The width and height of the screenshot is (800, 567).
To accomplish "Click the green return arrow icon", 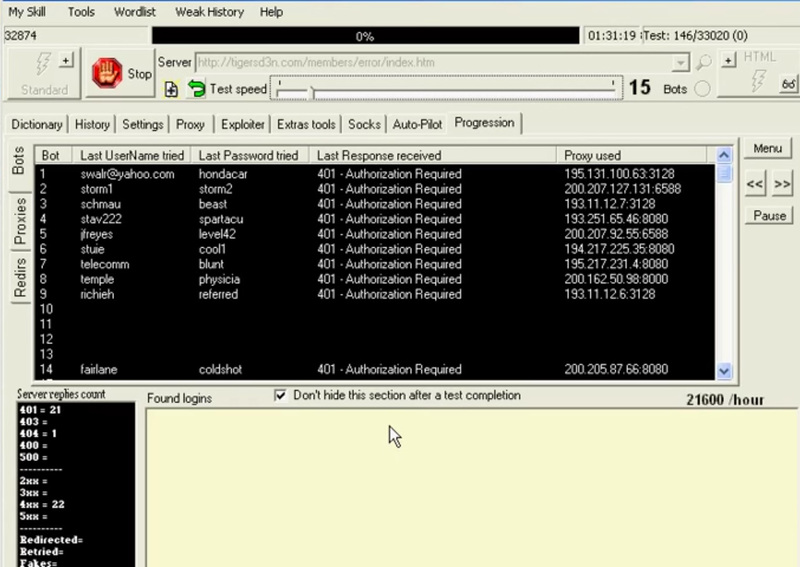I will 196,88.
